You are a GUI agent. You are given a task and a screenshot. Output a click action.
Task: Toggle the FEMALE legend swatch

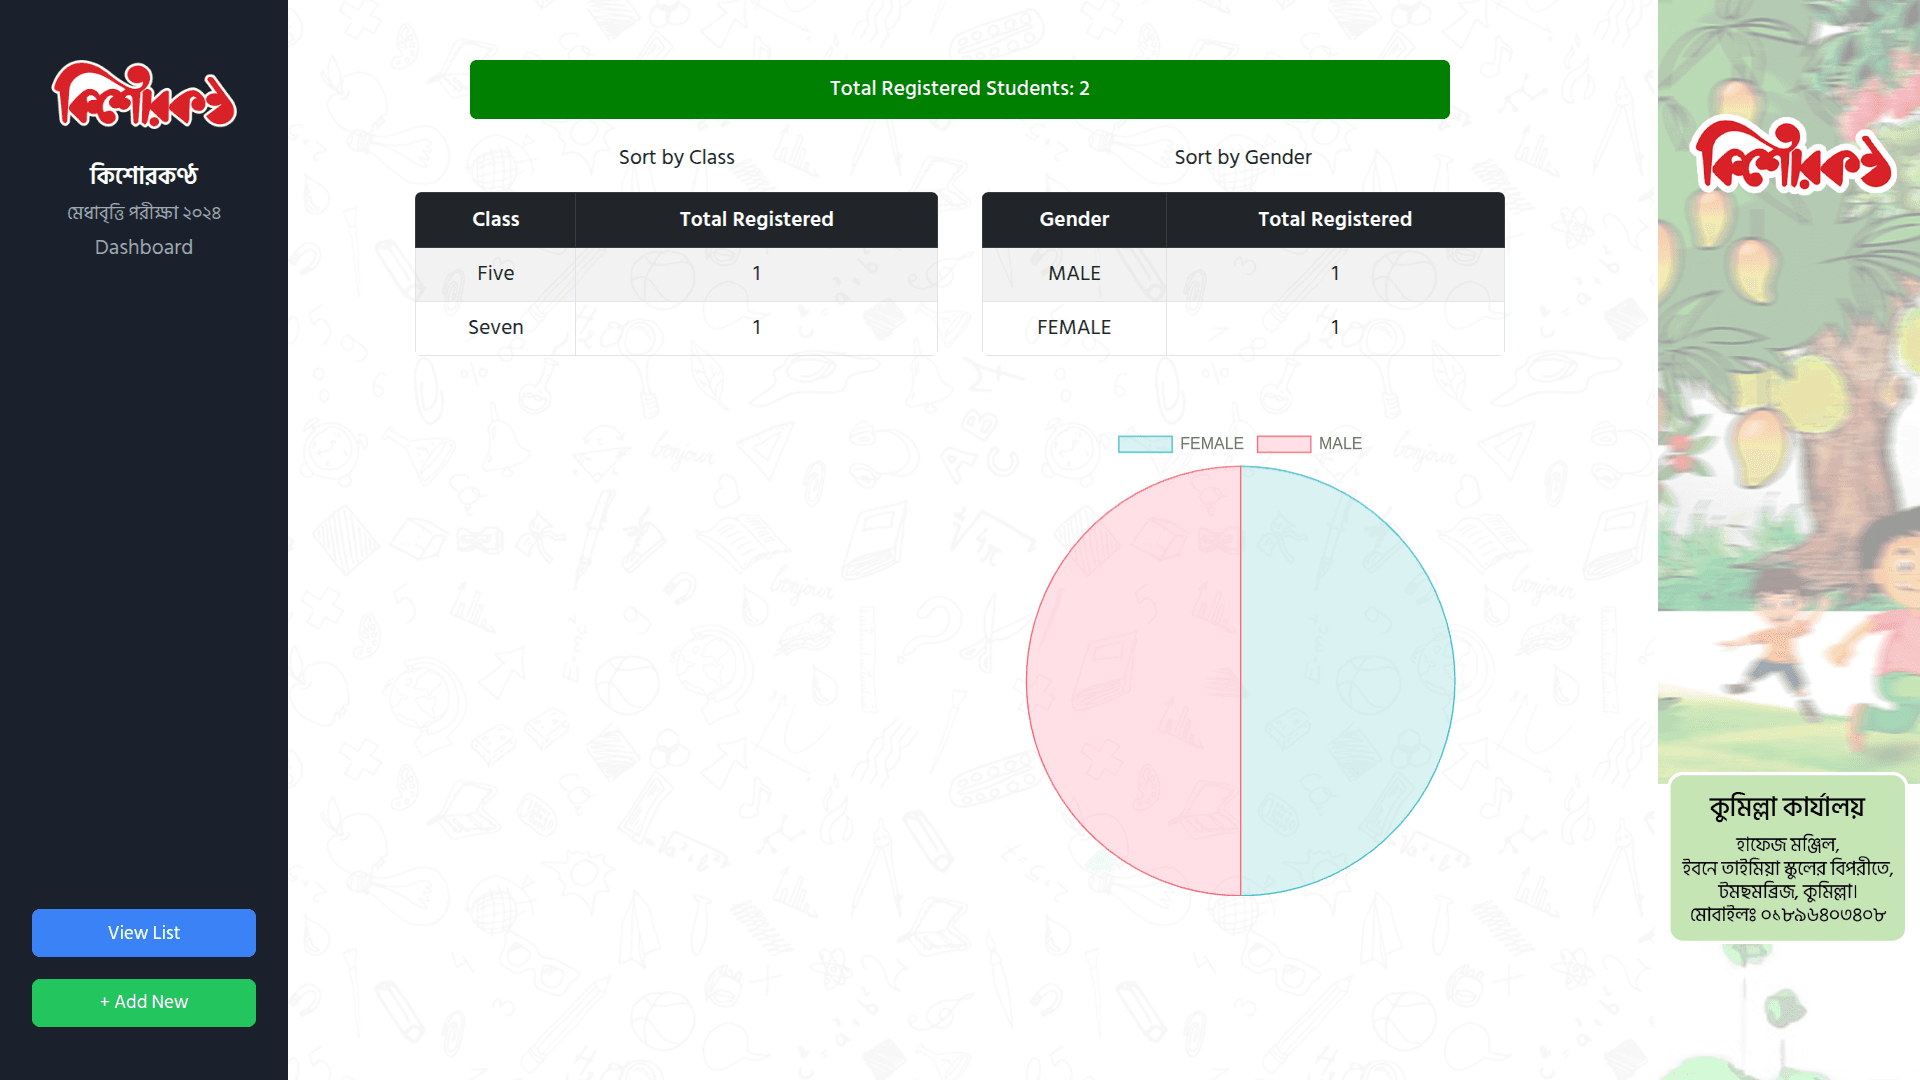coord(1145,444)
